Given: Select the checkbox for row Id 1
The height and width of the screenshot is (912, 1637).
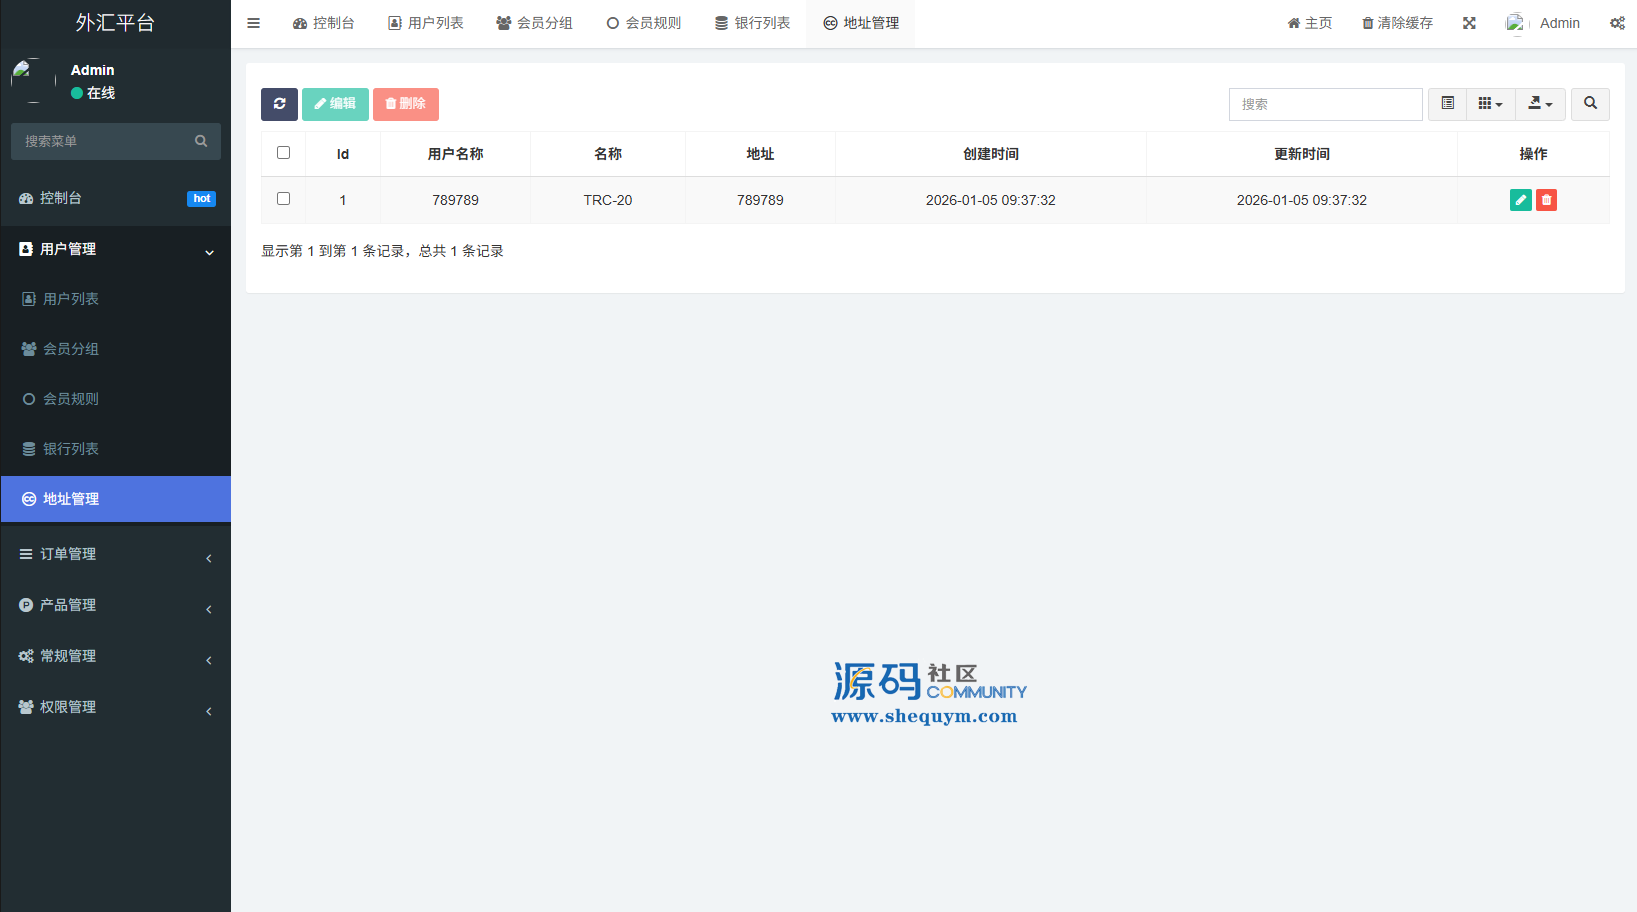Looking at the screenshot, I should pyautogui.click(x=283, y=199).
